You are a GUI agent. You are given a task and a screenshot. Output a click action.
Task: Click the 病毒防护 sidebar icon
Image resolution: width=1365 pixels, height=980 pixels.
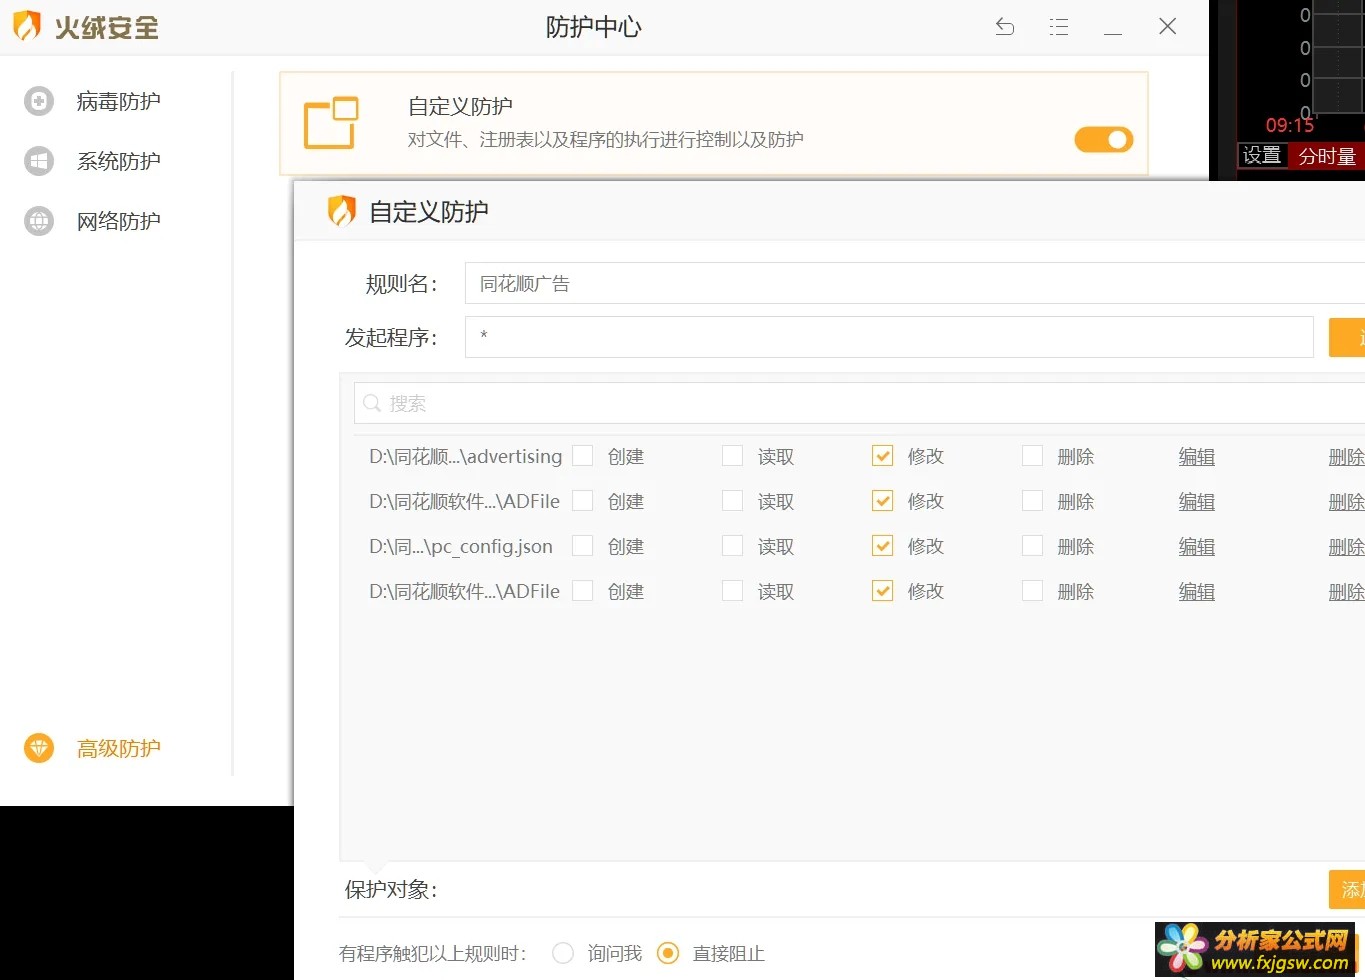(x=39, y=101)
